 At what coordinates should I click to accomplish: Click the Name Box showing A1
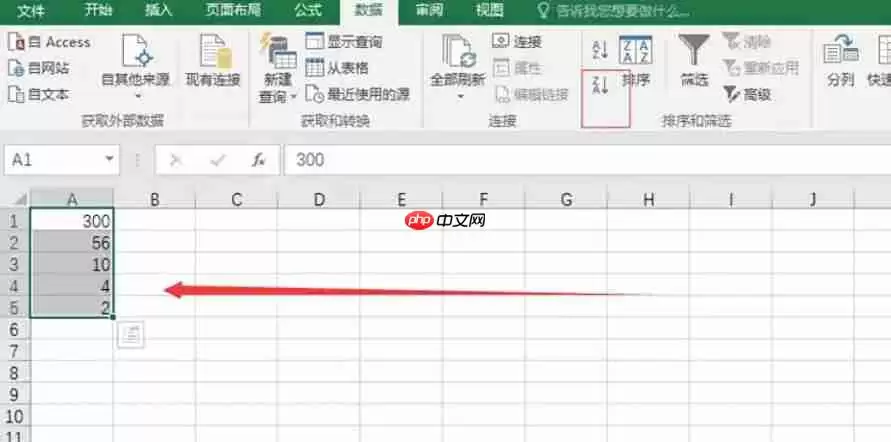pos(53,160)
